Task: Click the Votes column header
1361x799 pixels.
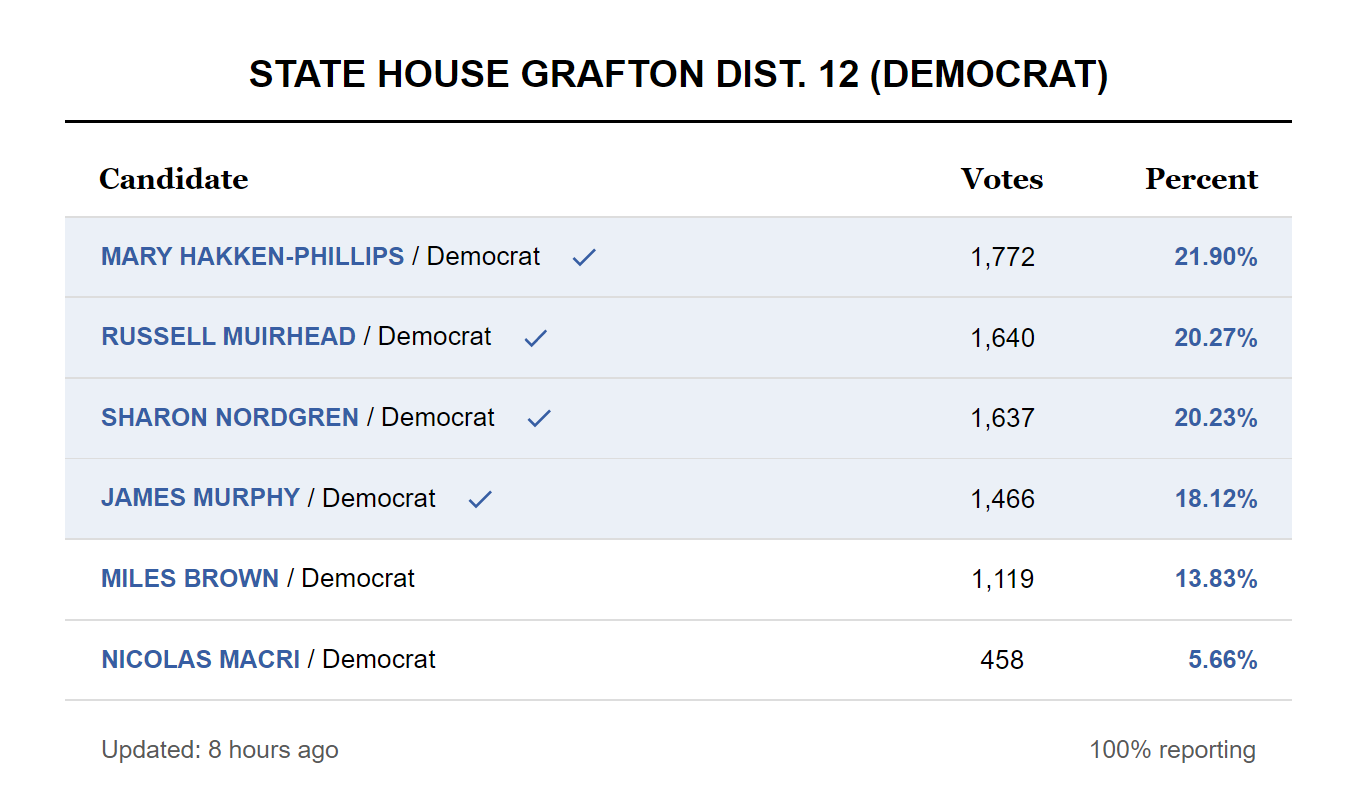Action: point(1002,179)
